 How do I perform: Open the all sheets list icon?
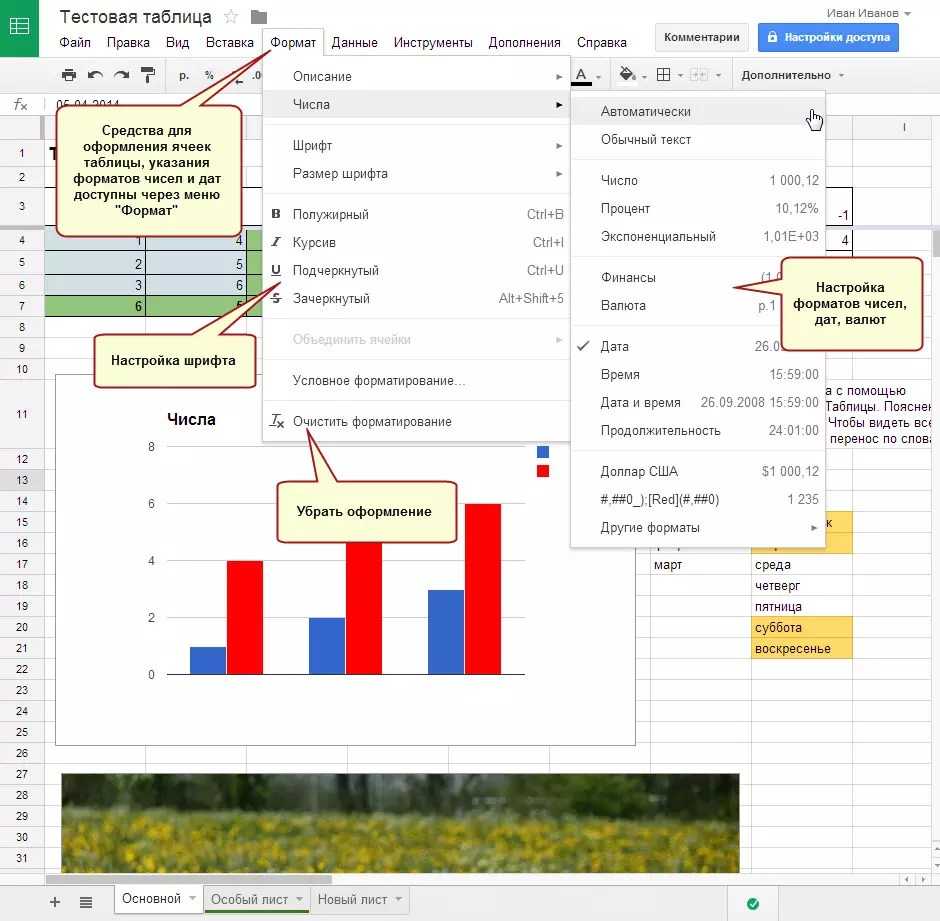pos(86,901)
